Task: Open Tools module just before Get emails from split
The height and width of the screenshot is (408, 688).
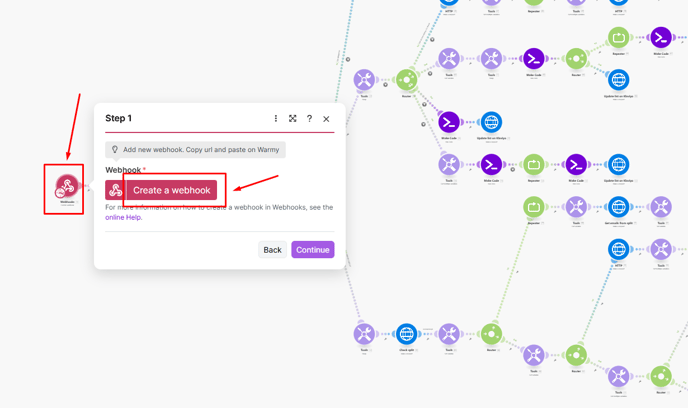Action: click(576, 207)
